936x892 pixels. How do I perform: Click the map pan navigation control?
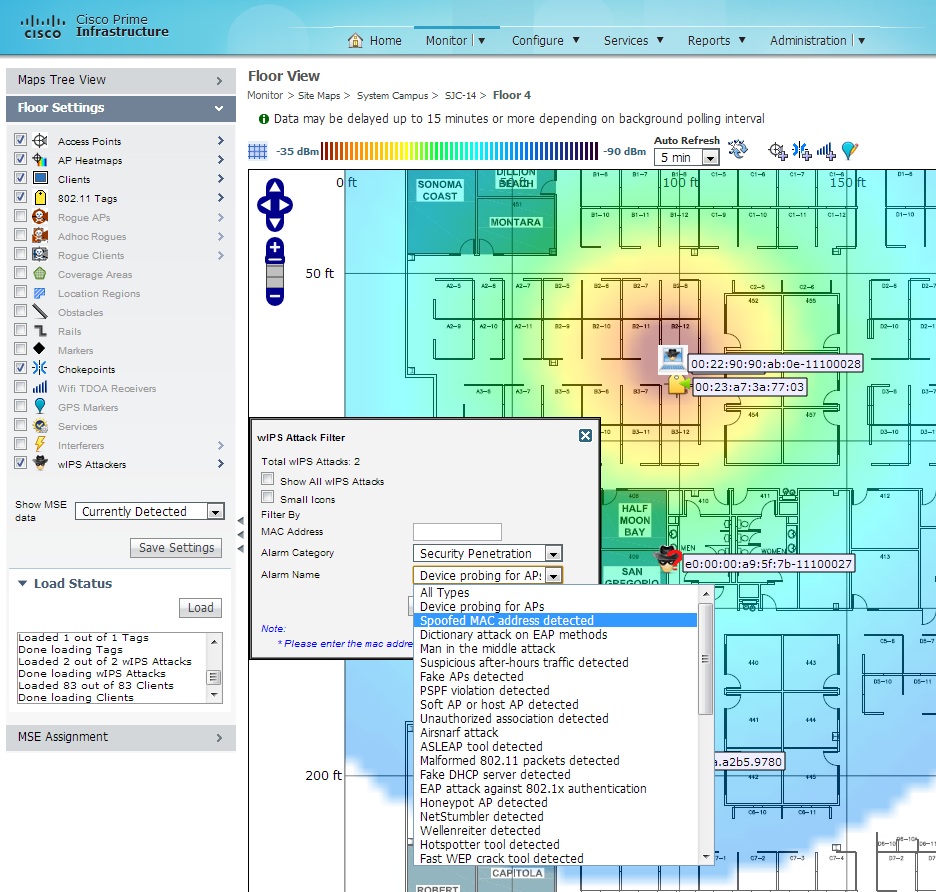tap(275, 204)
